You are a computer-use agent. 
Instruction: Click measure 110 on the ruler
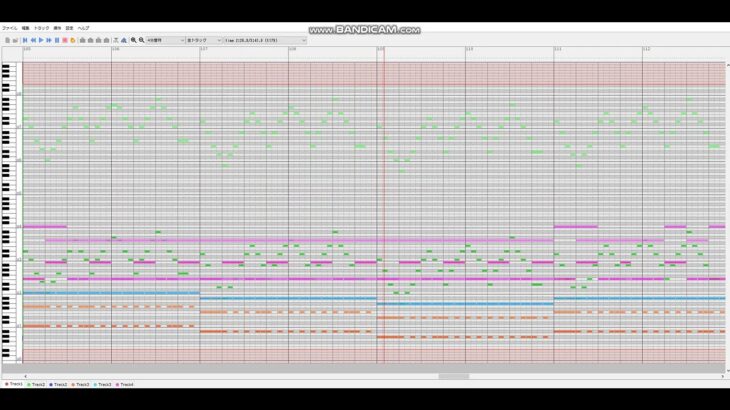point(469,48)
